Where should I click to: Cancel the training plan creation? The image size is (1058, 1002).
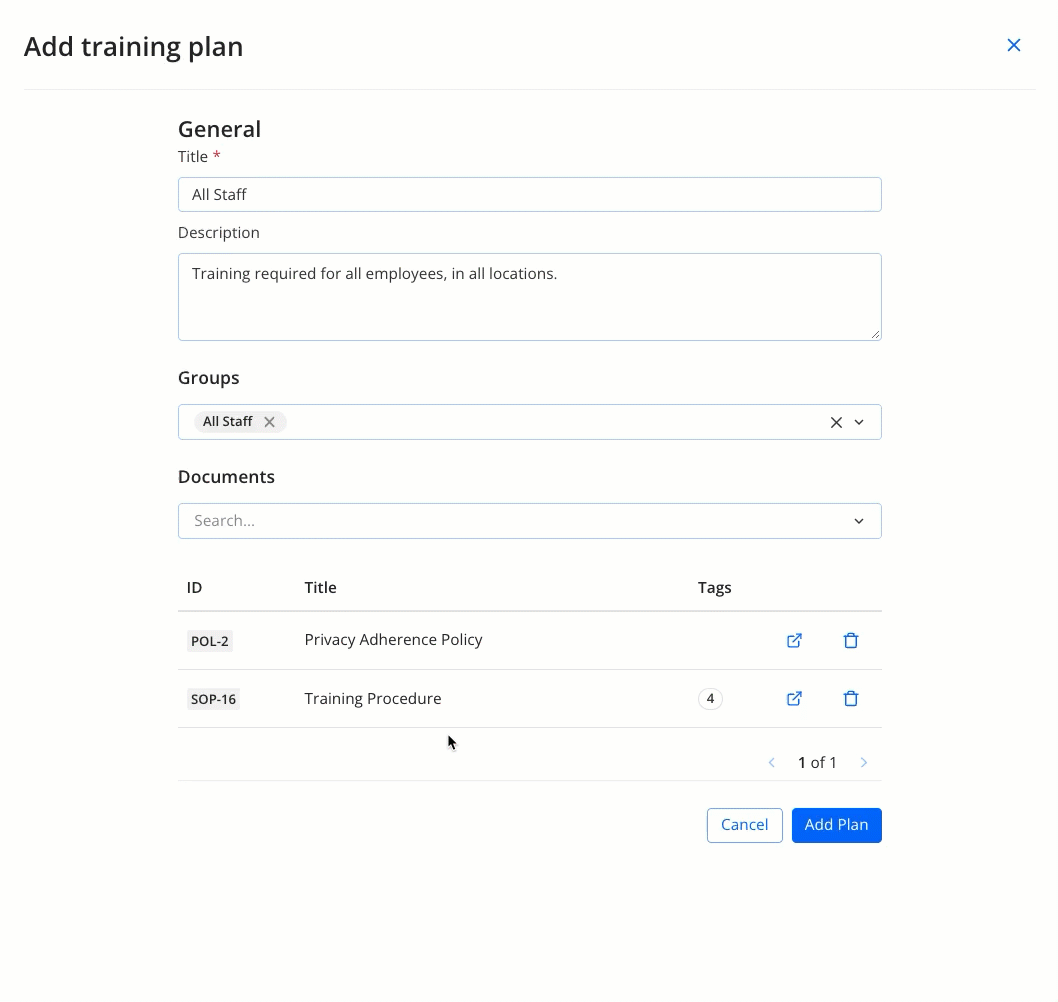pos(744,824)
